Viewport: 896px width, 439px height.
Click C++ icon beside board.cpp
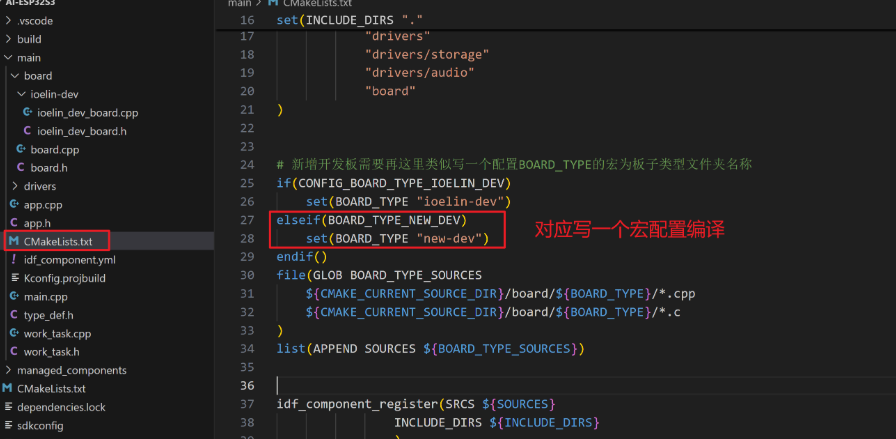pyautogui.click(x=21, y=150)
